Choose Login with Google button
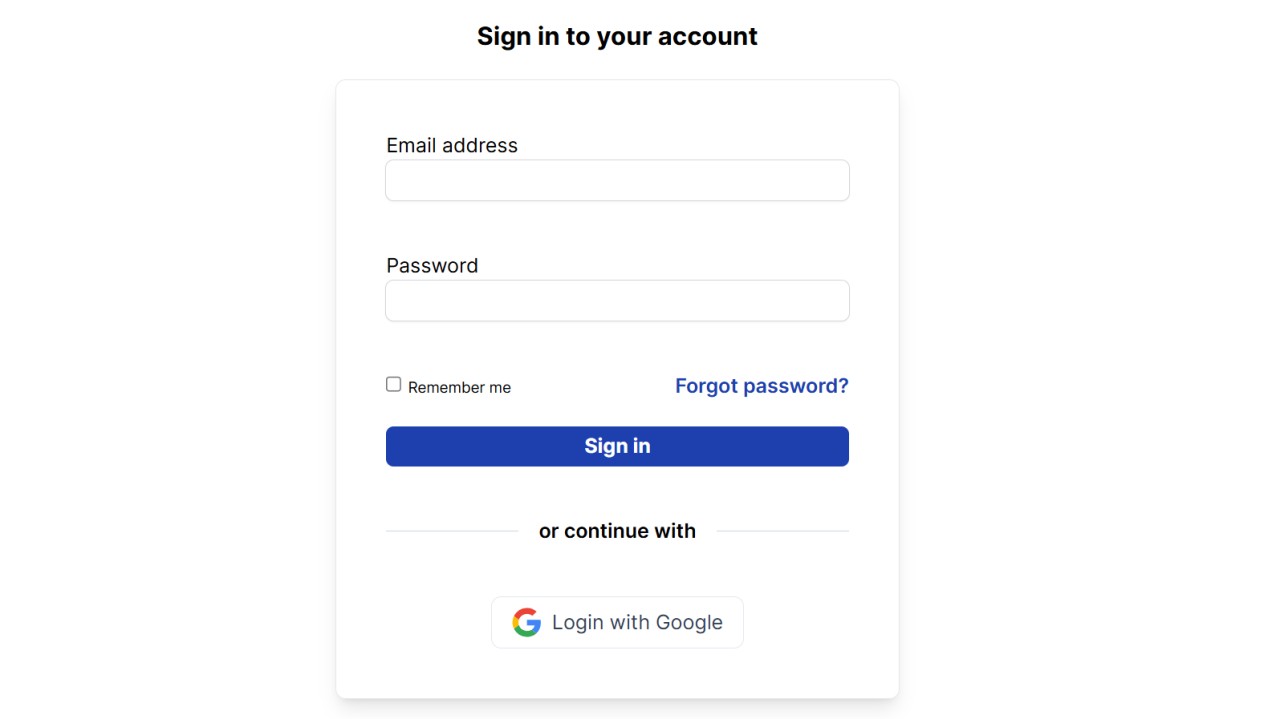This screenshot has width=1280, height=719. tap(617, 622)
